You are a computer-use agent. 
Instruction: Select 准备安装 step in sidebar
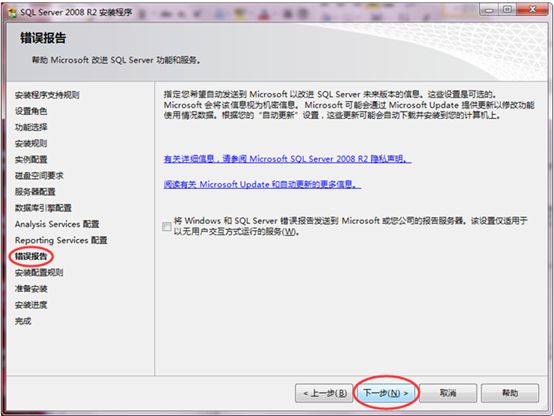[x=31, y=289]
